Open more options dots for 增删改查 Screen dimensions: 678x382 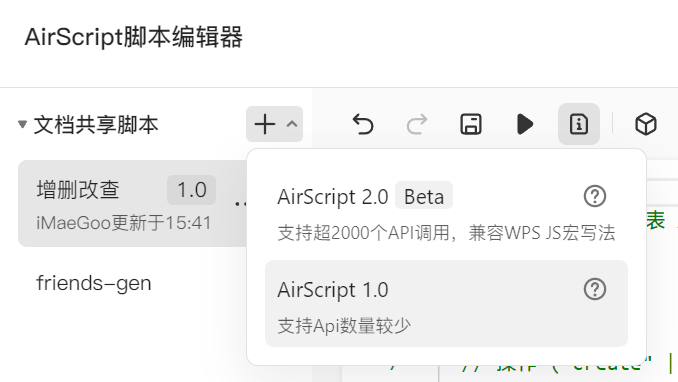pos(240,203)
